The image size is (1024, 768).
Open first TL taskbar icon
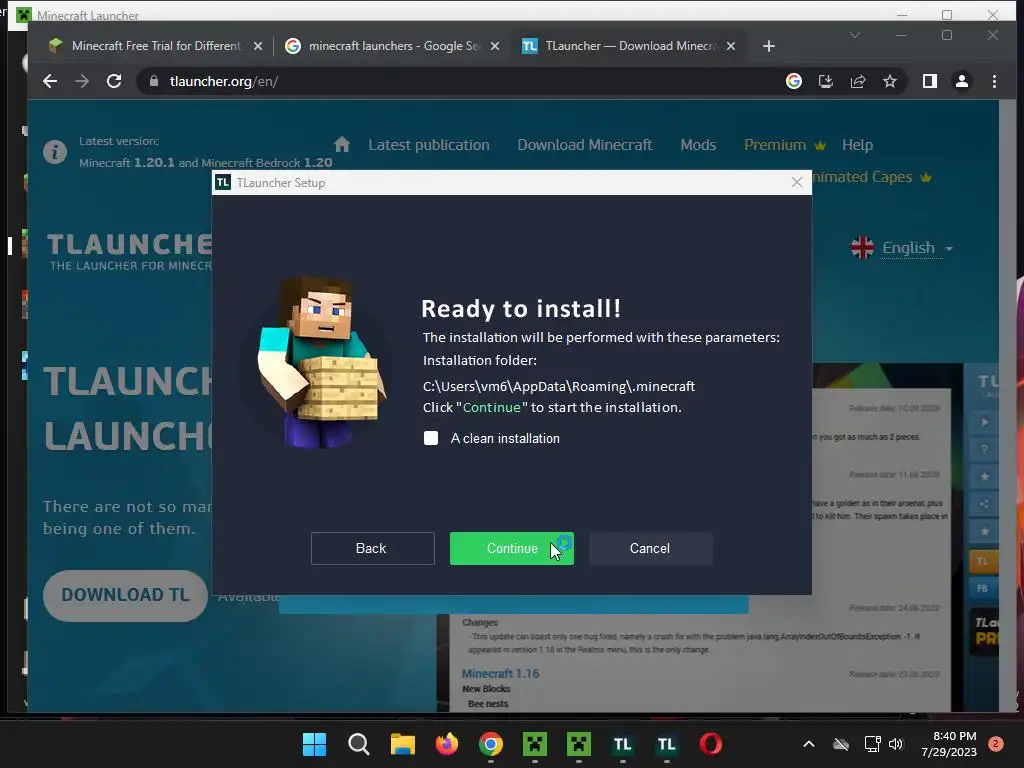point(622,744)
